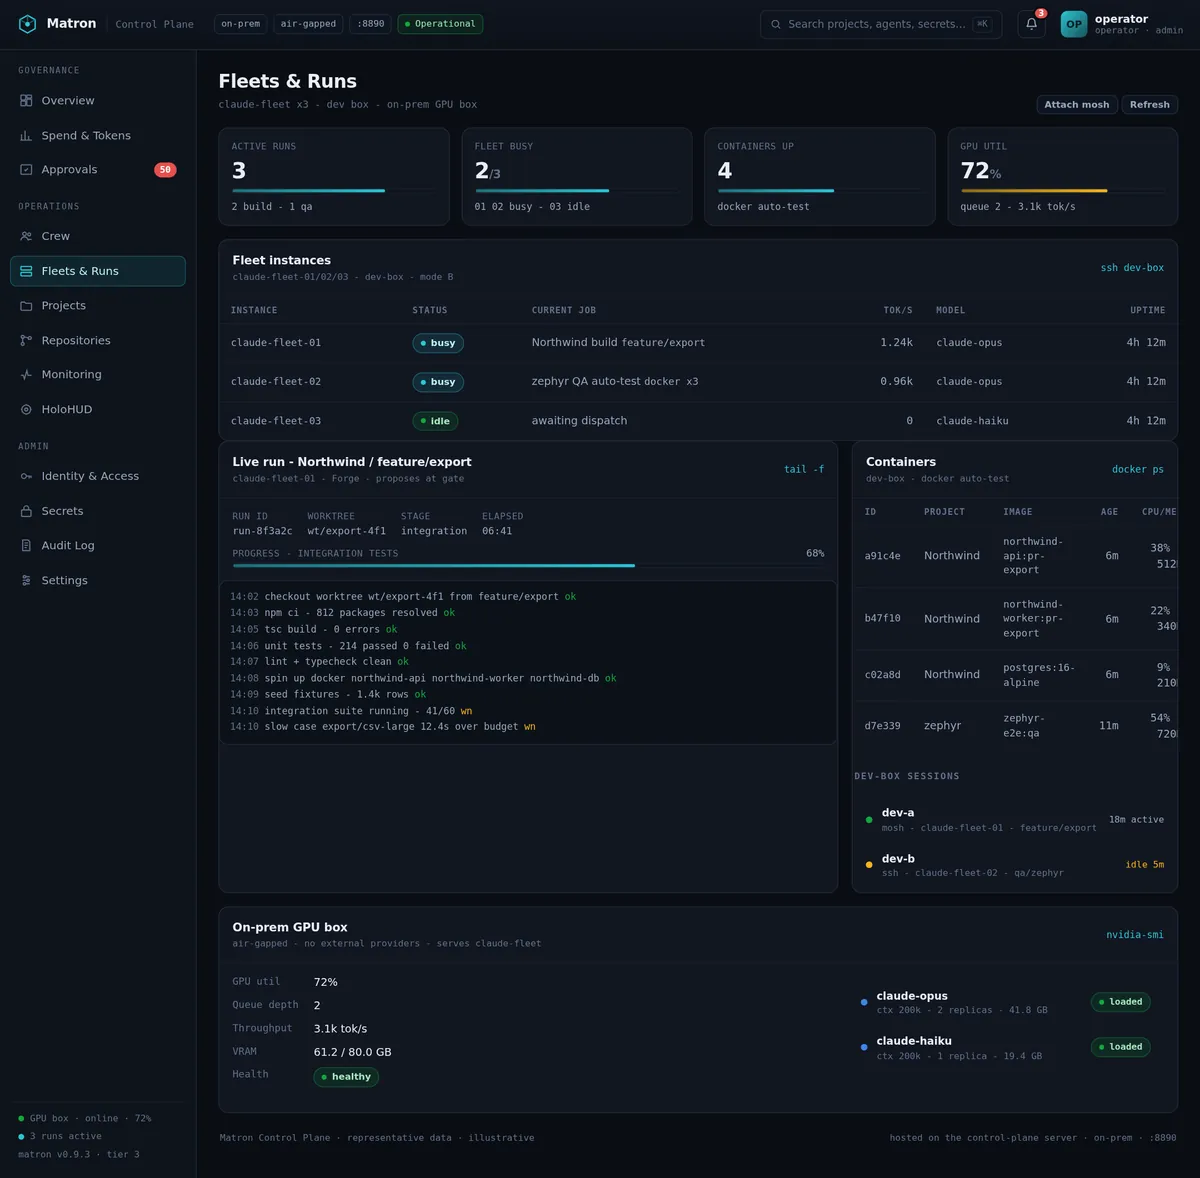Click the Audit Log document icon
Screen dimensions: 1200x1178
(26, 546)
